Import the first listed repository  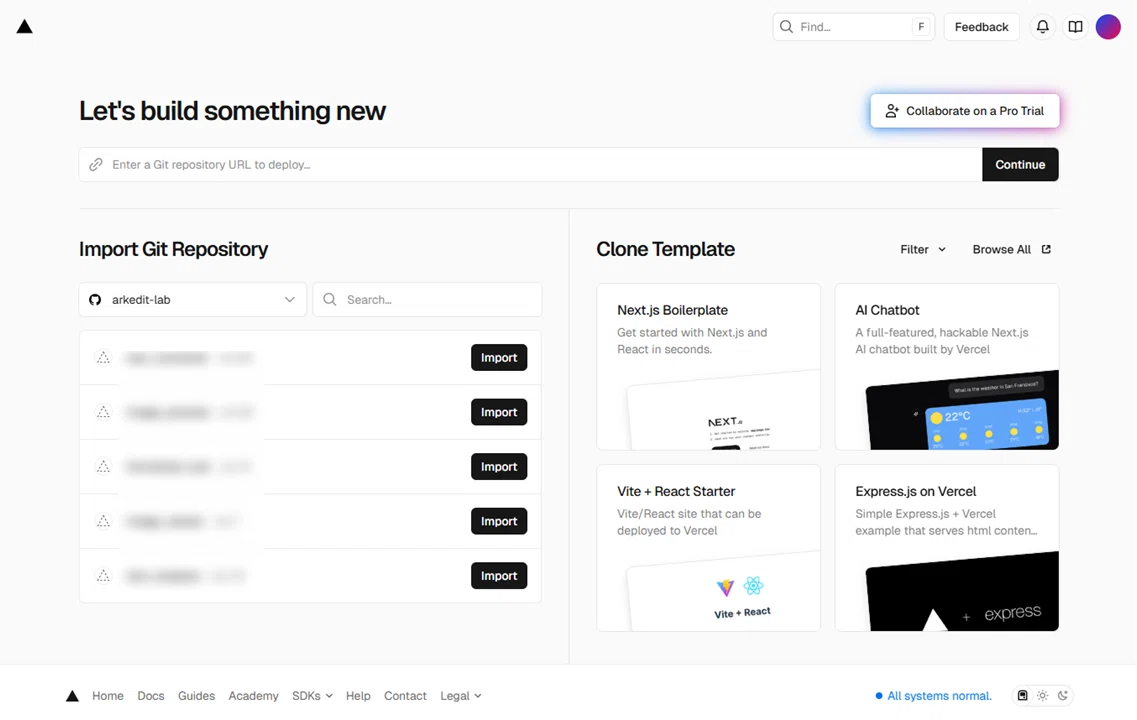[x=499, y=357]
